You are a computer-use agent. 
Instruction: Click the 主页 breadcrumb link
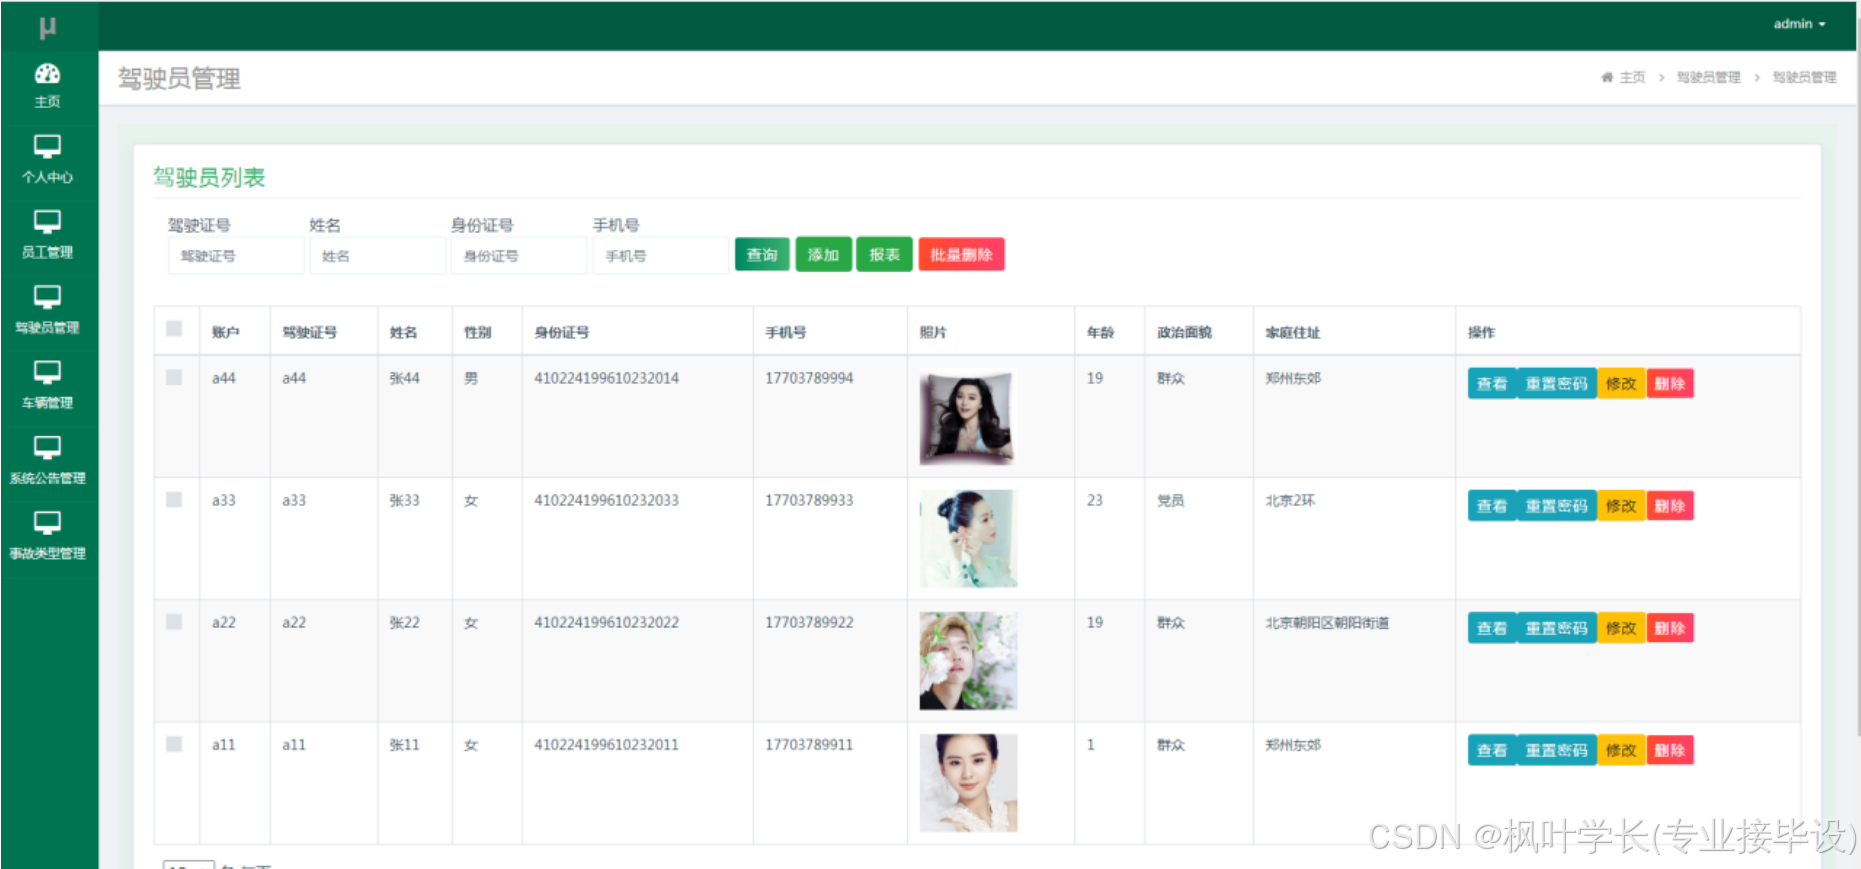1632,77
